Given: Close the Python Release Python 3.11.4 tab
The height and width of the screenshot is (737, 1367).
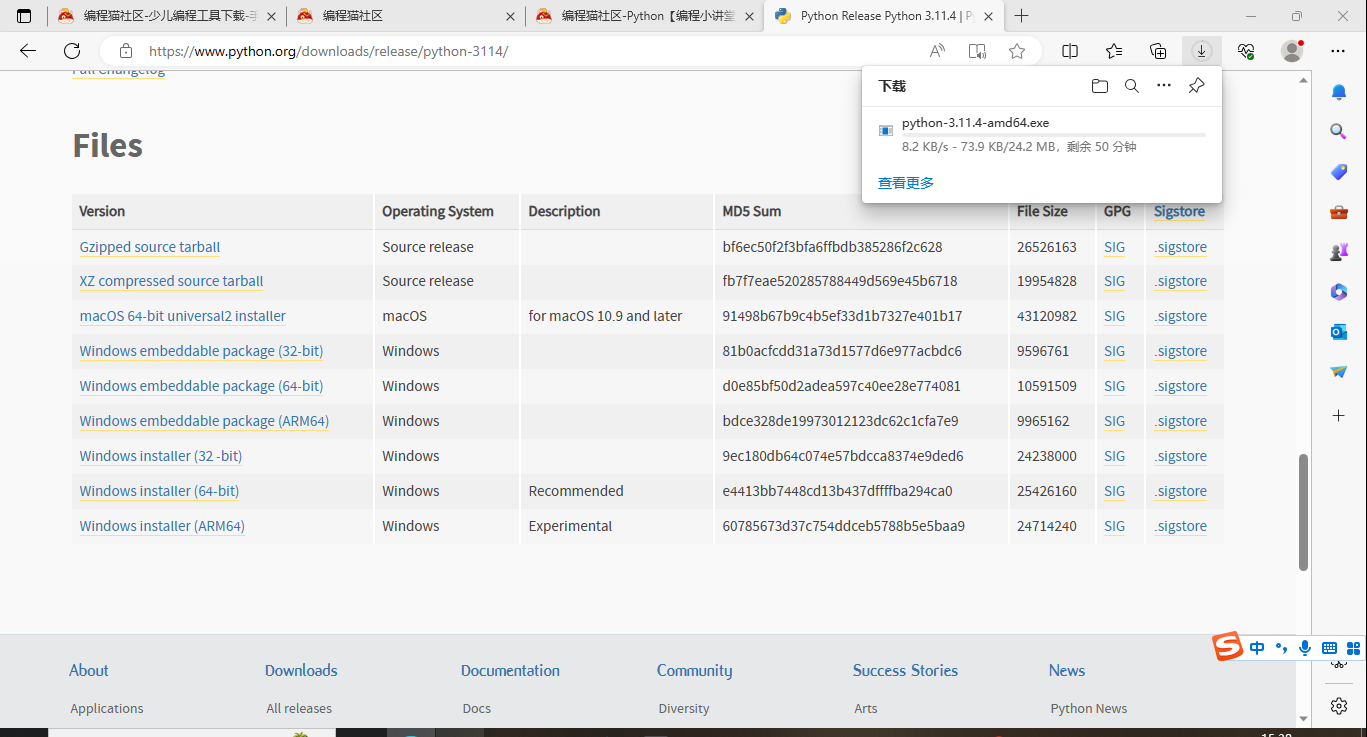Looking at the screenshot, I should coord(989,16).
